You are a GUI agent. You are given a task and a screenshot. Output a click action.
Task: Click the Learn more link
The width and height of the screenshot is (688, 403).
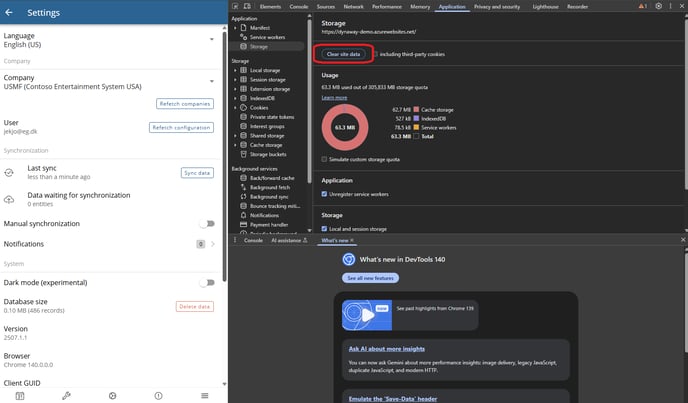coord(335,98)
